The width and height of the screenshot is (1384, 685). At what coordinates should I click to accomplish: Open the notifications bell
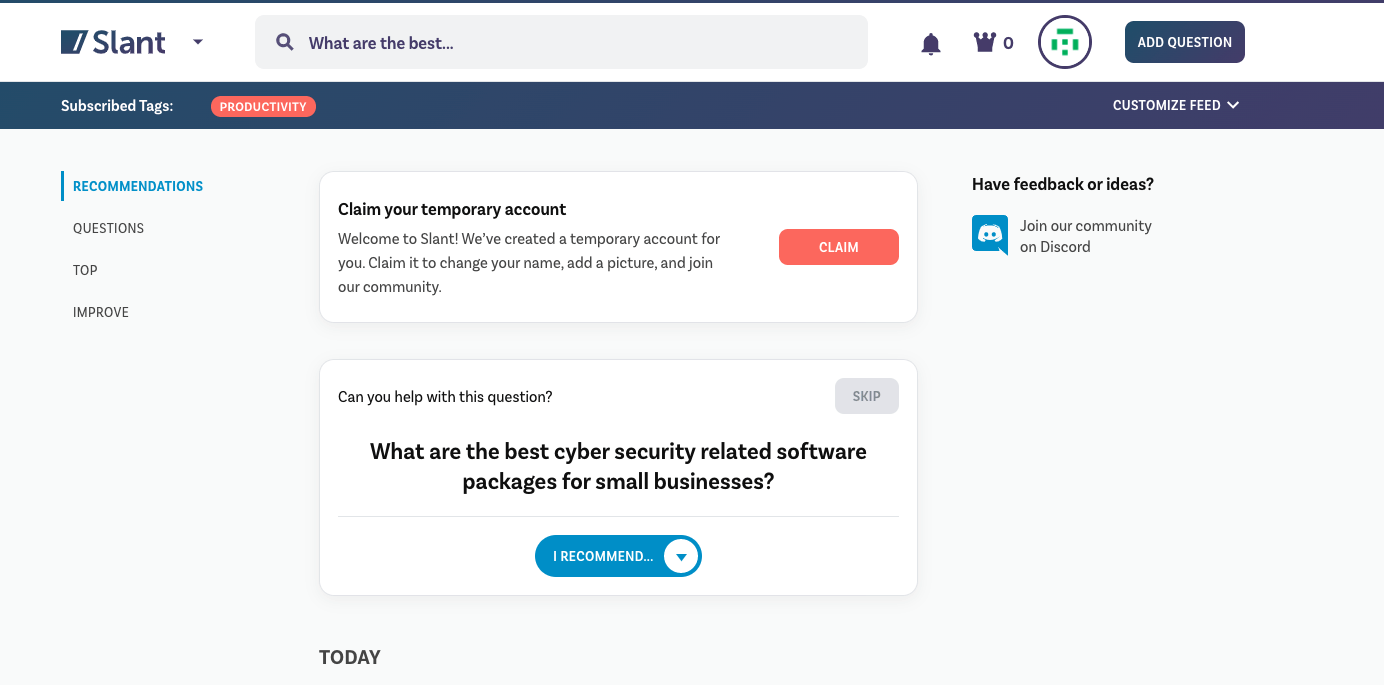pyautogui.click(x=931, y=43)
